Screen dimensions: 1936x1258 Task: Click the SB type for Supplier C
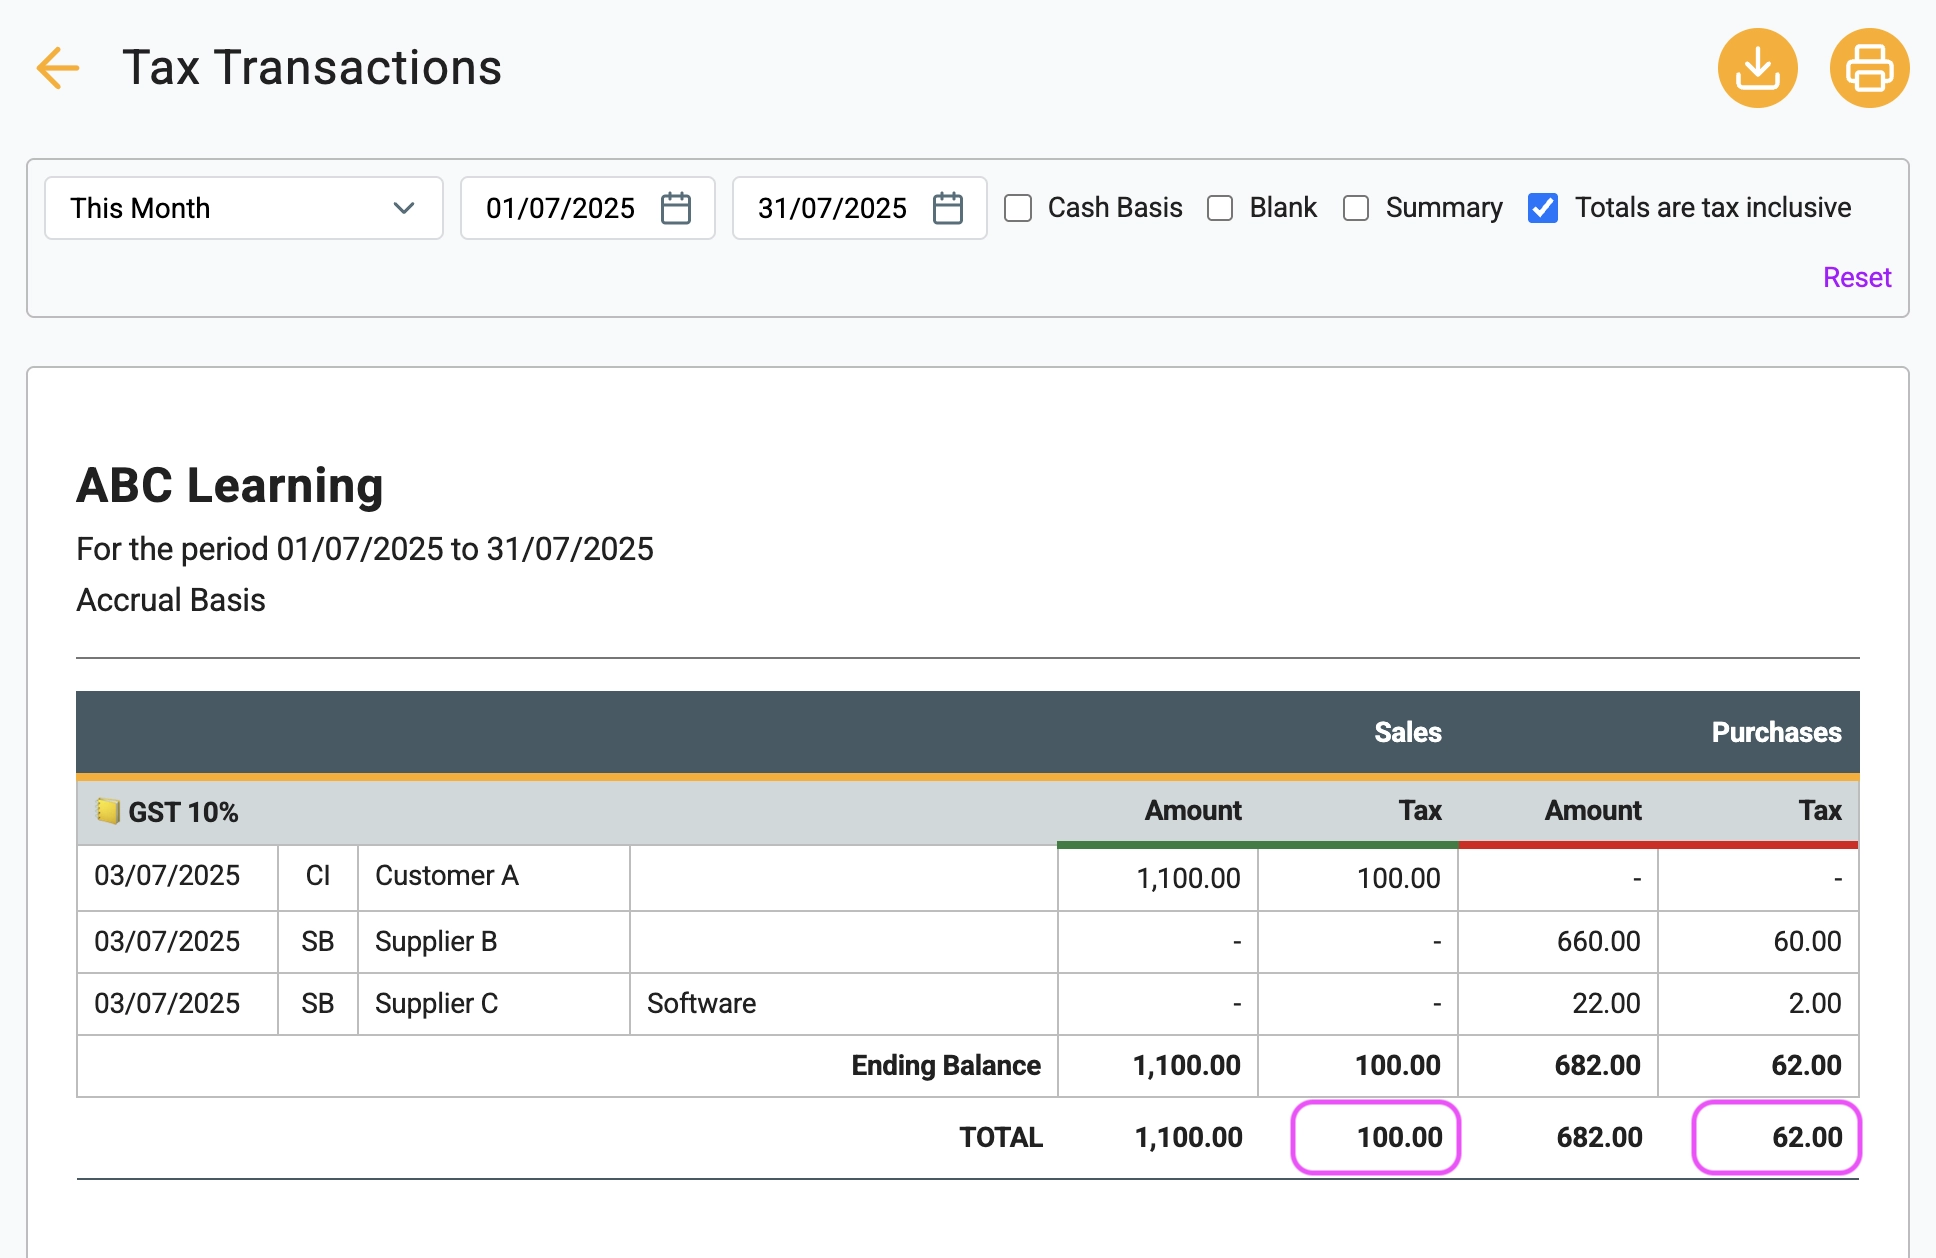318,1004
